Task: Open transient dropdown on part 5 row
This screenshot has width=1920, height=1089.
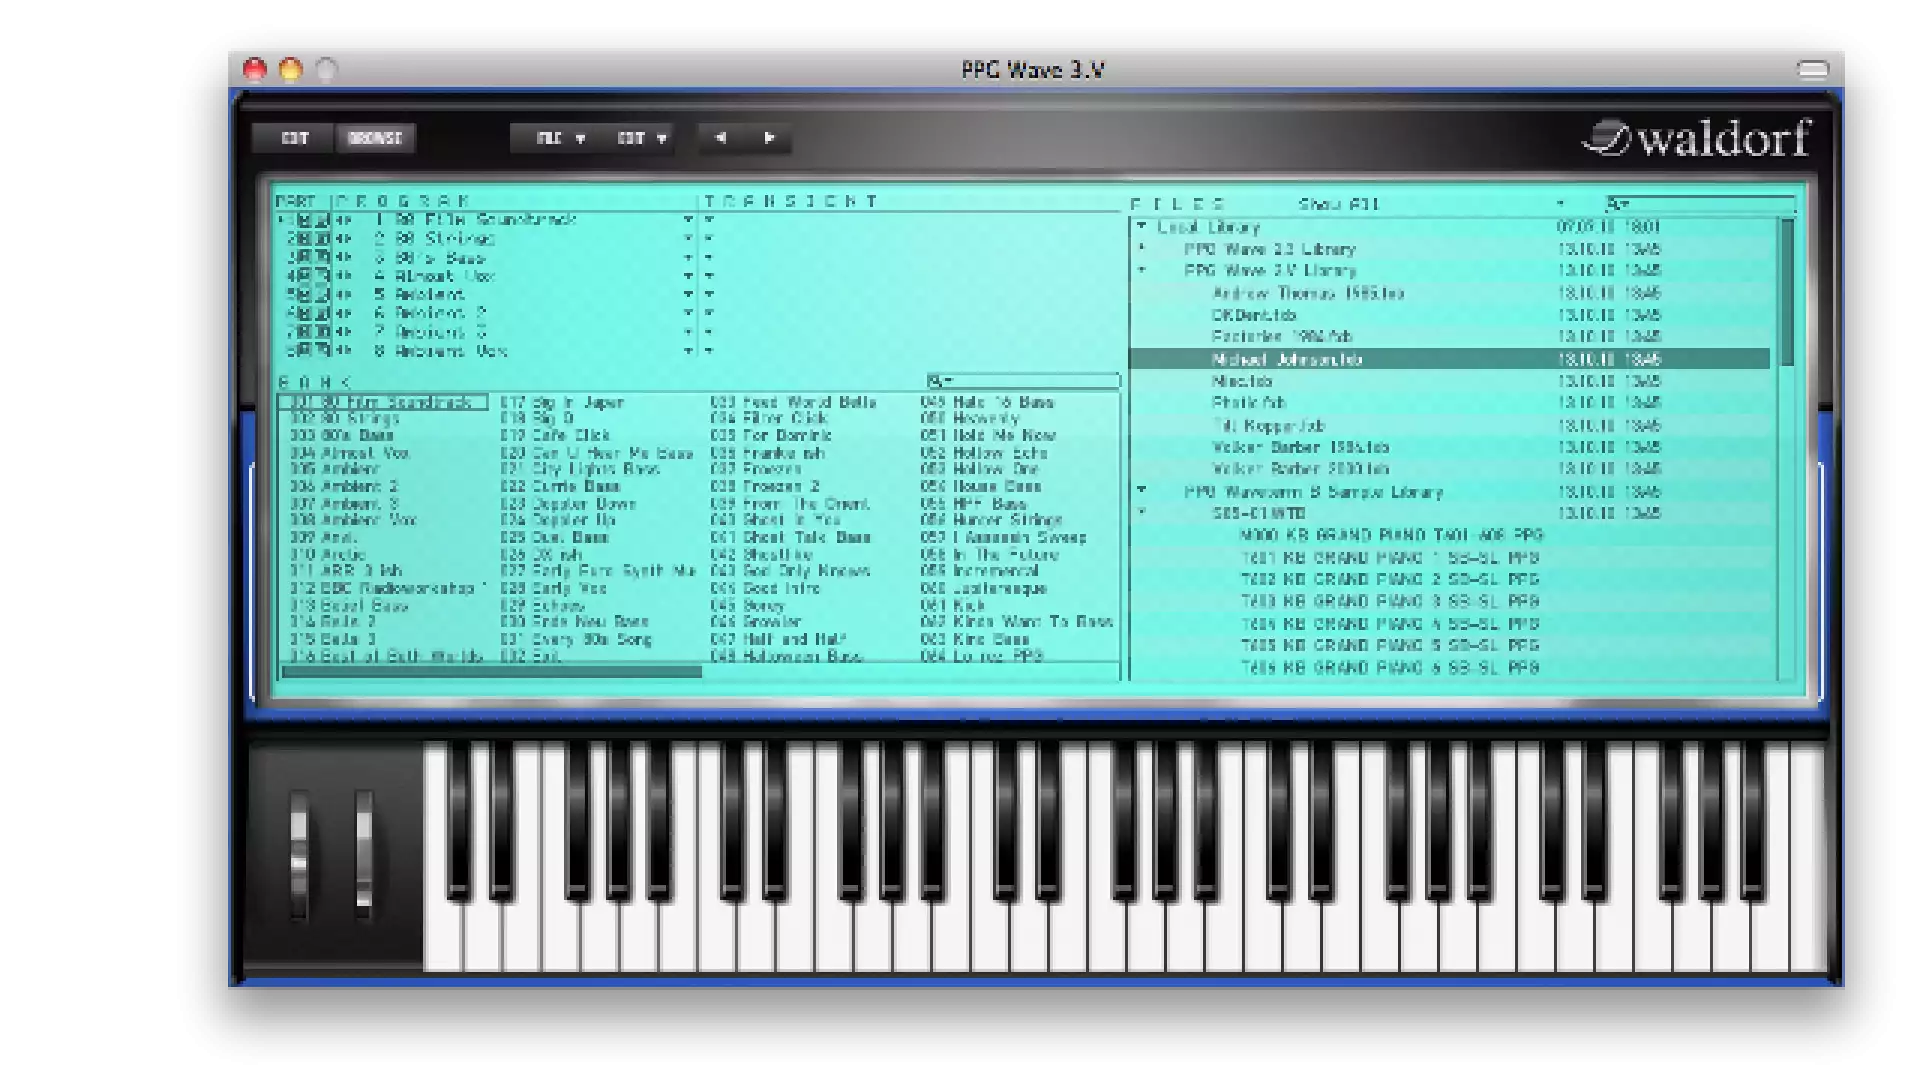Action: coord(709,295)
